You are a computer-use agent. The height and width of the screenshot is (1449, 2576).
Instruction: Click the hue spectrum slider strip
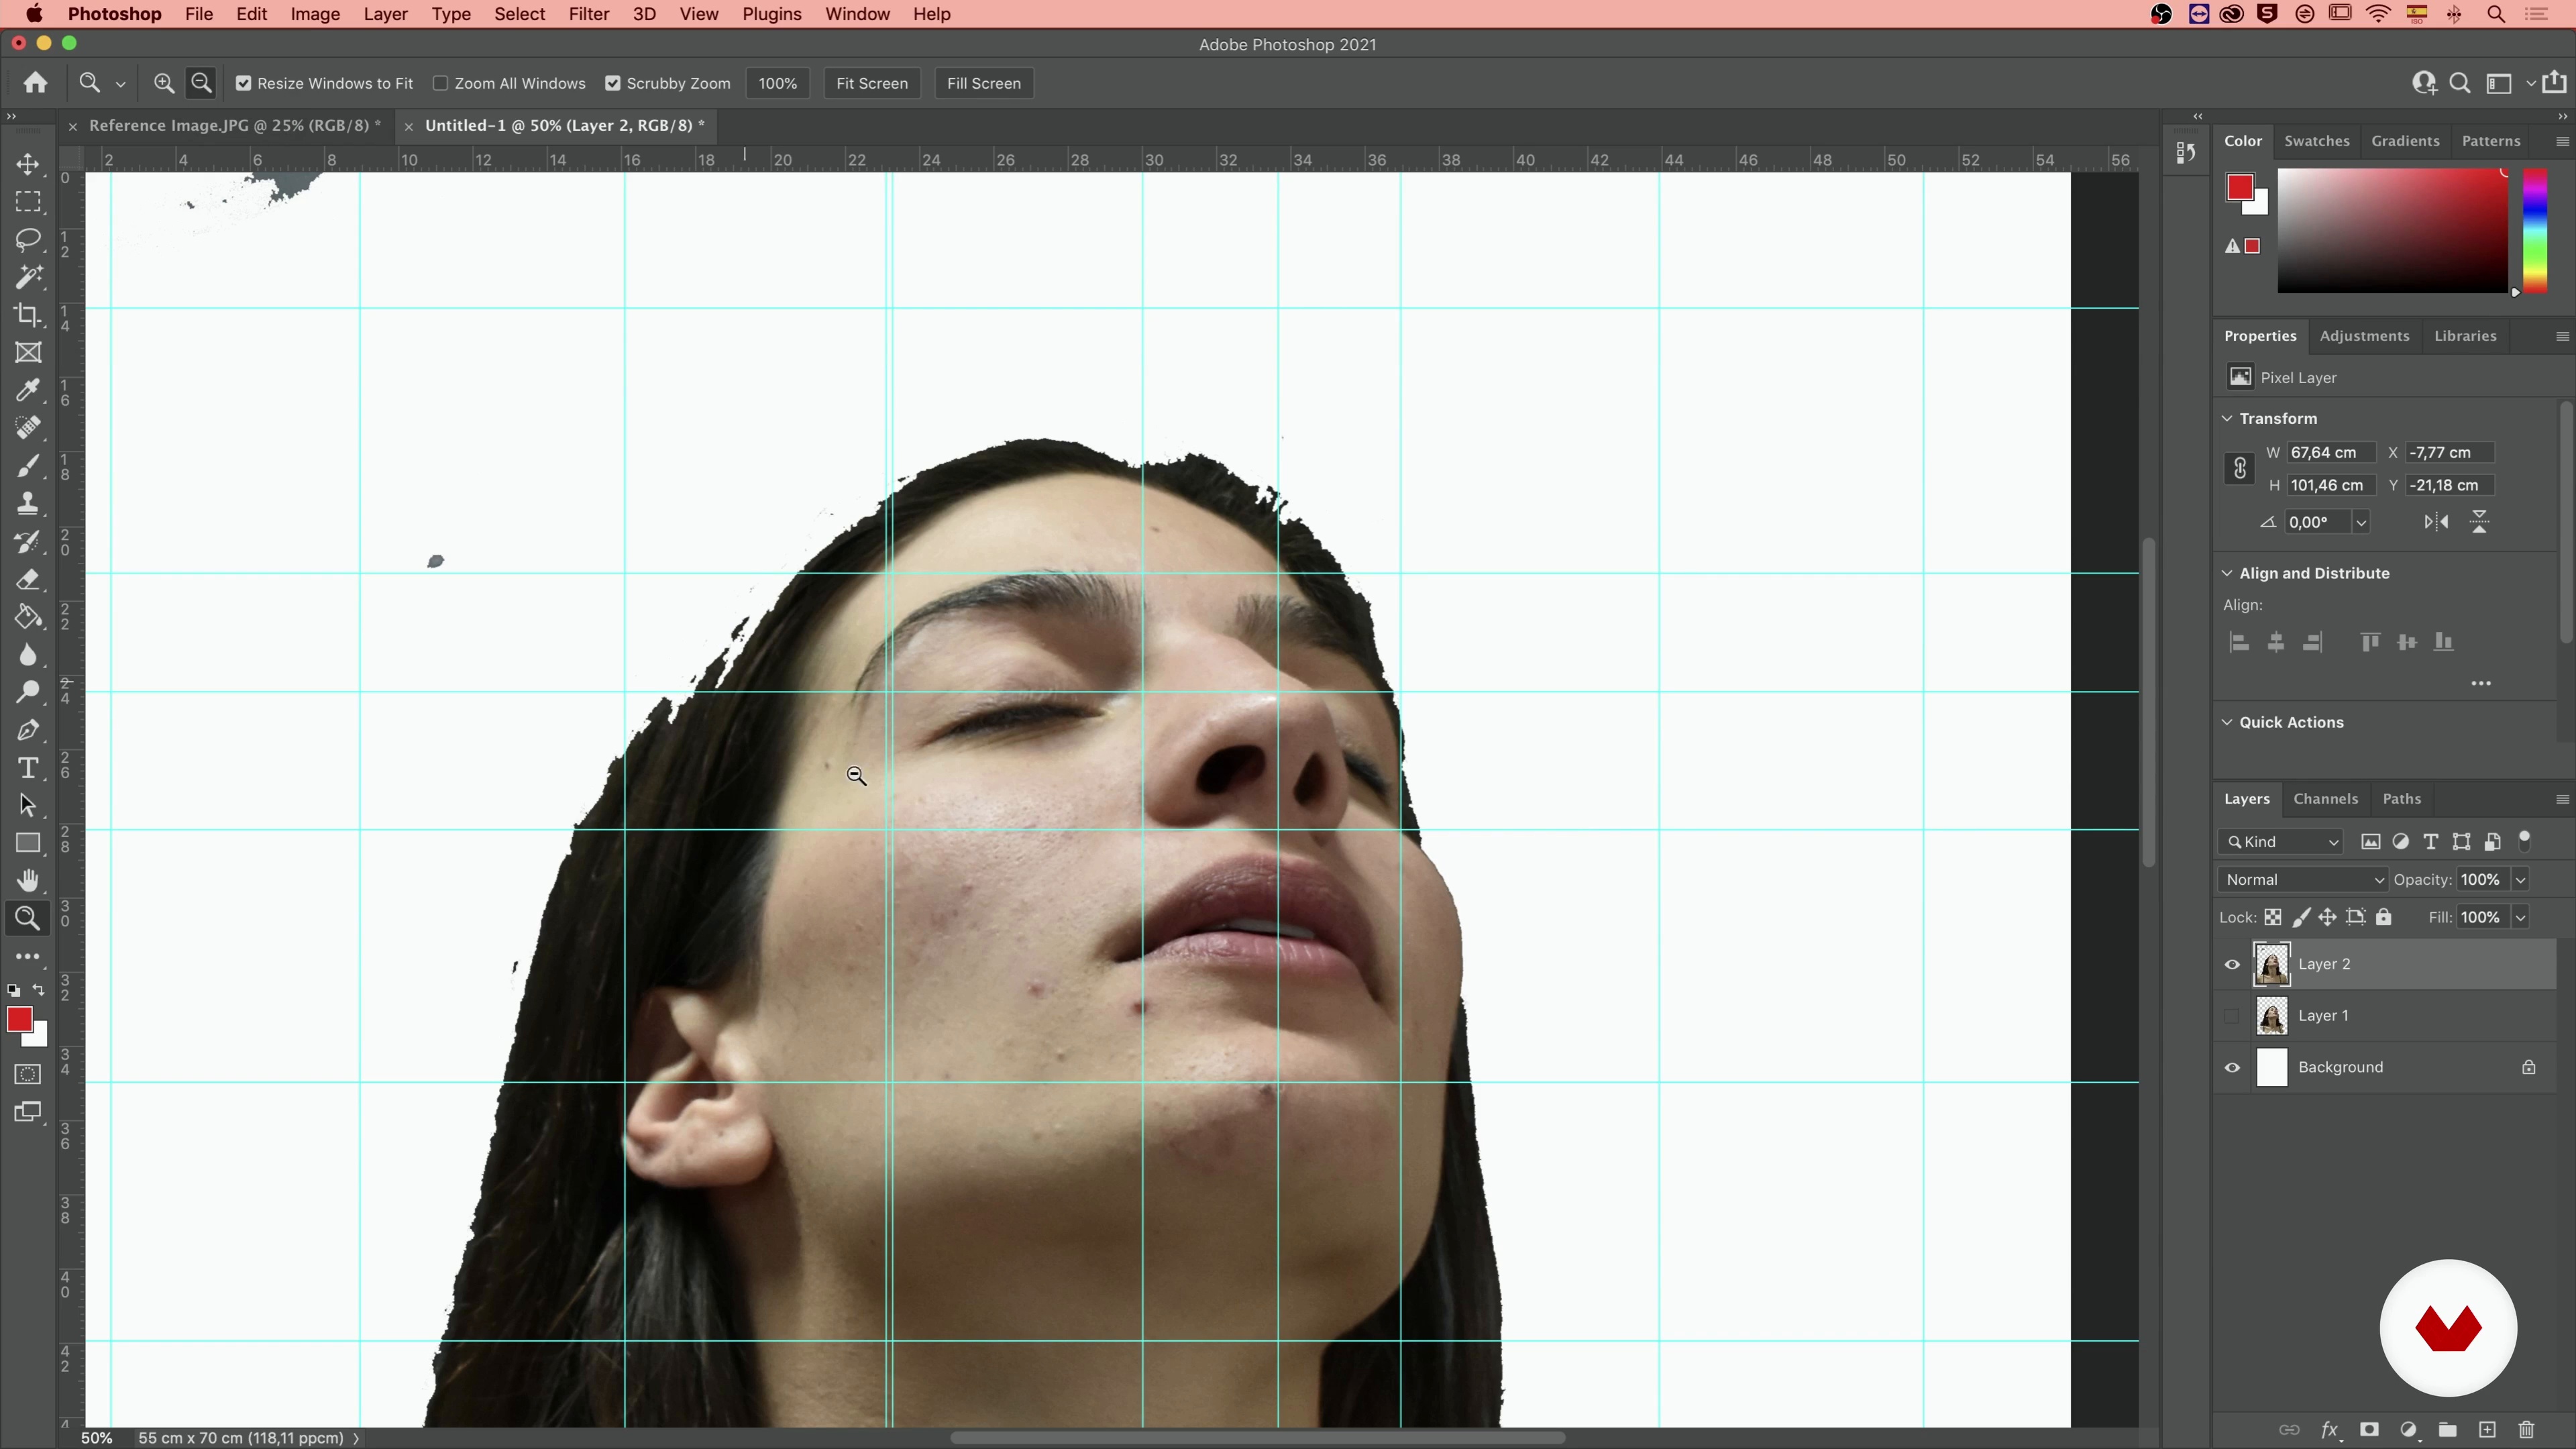click(2534, 231)
